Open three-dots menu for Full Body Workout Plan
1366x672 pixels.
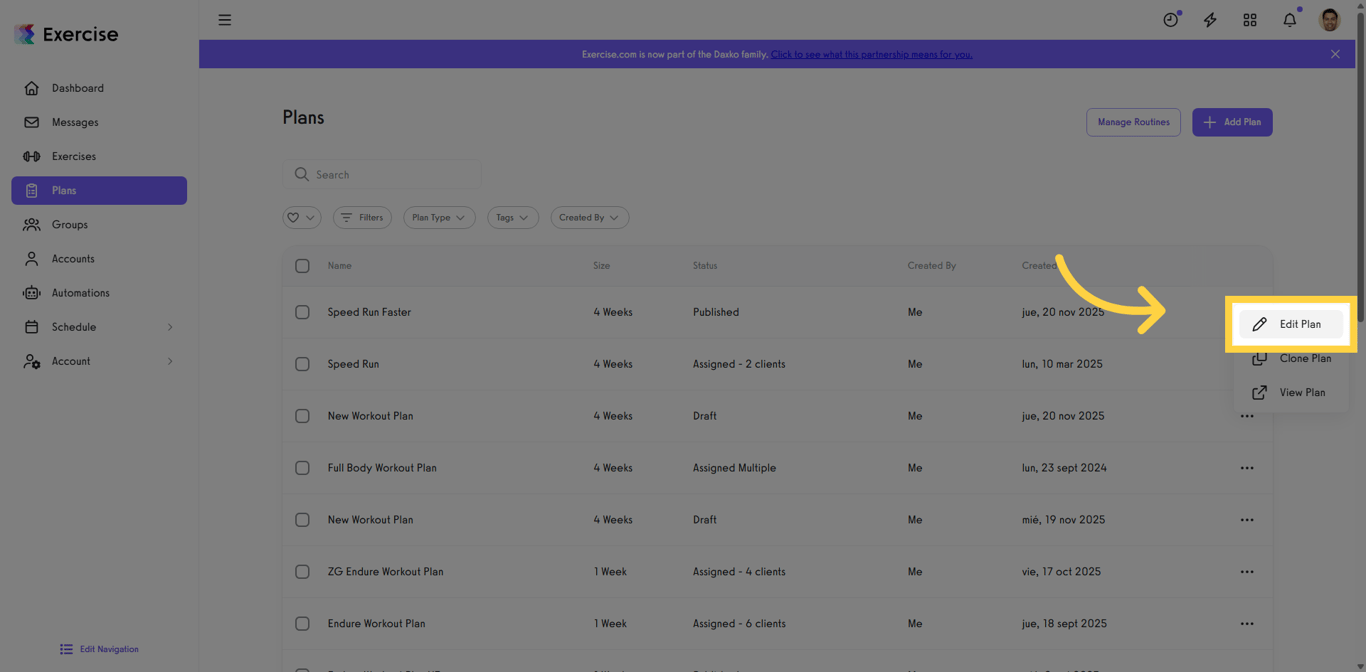[1247, 468]
